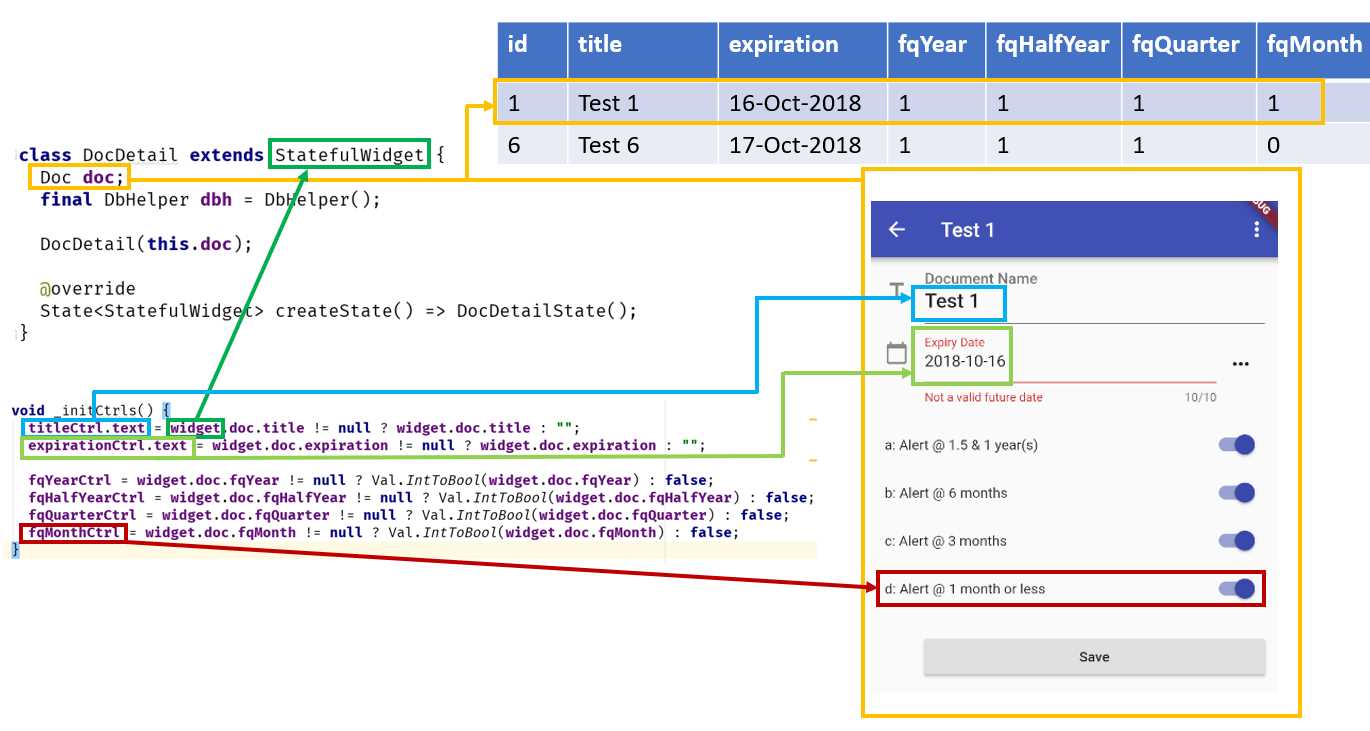Viewport: 1370px width, 731px height.
Task: Click the 'fqMonth' column header
Action: click(1313, 45)
